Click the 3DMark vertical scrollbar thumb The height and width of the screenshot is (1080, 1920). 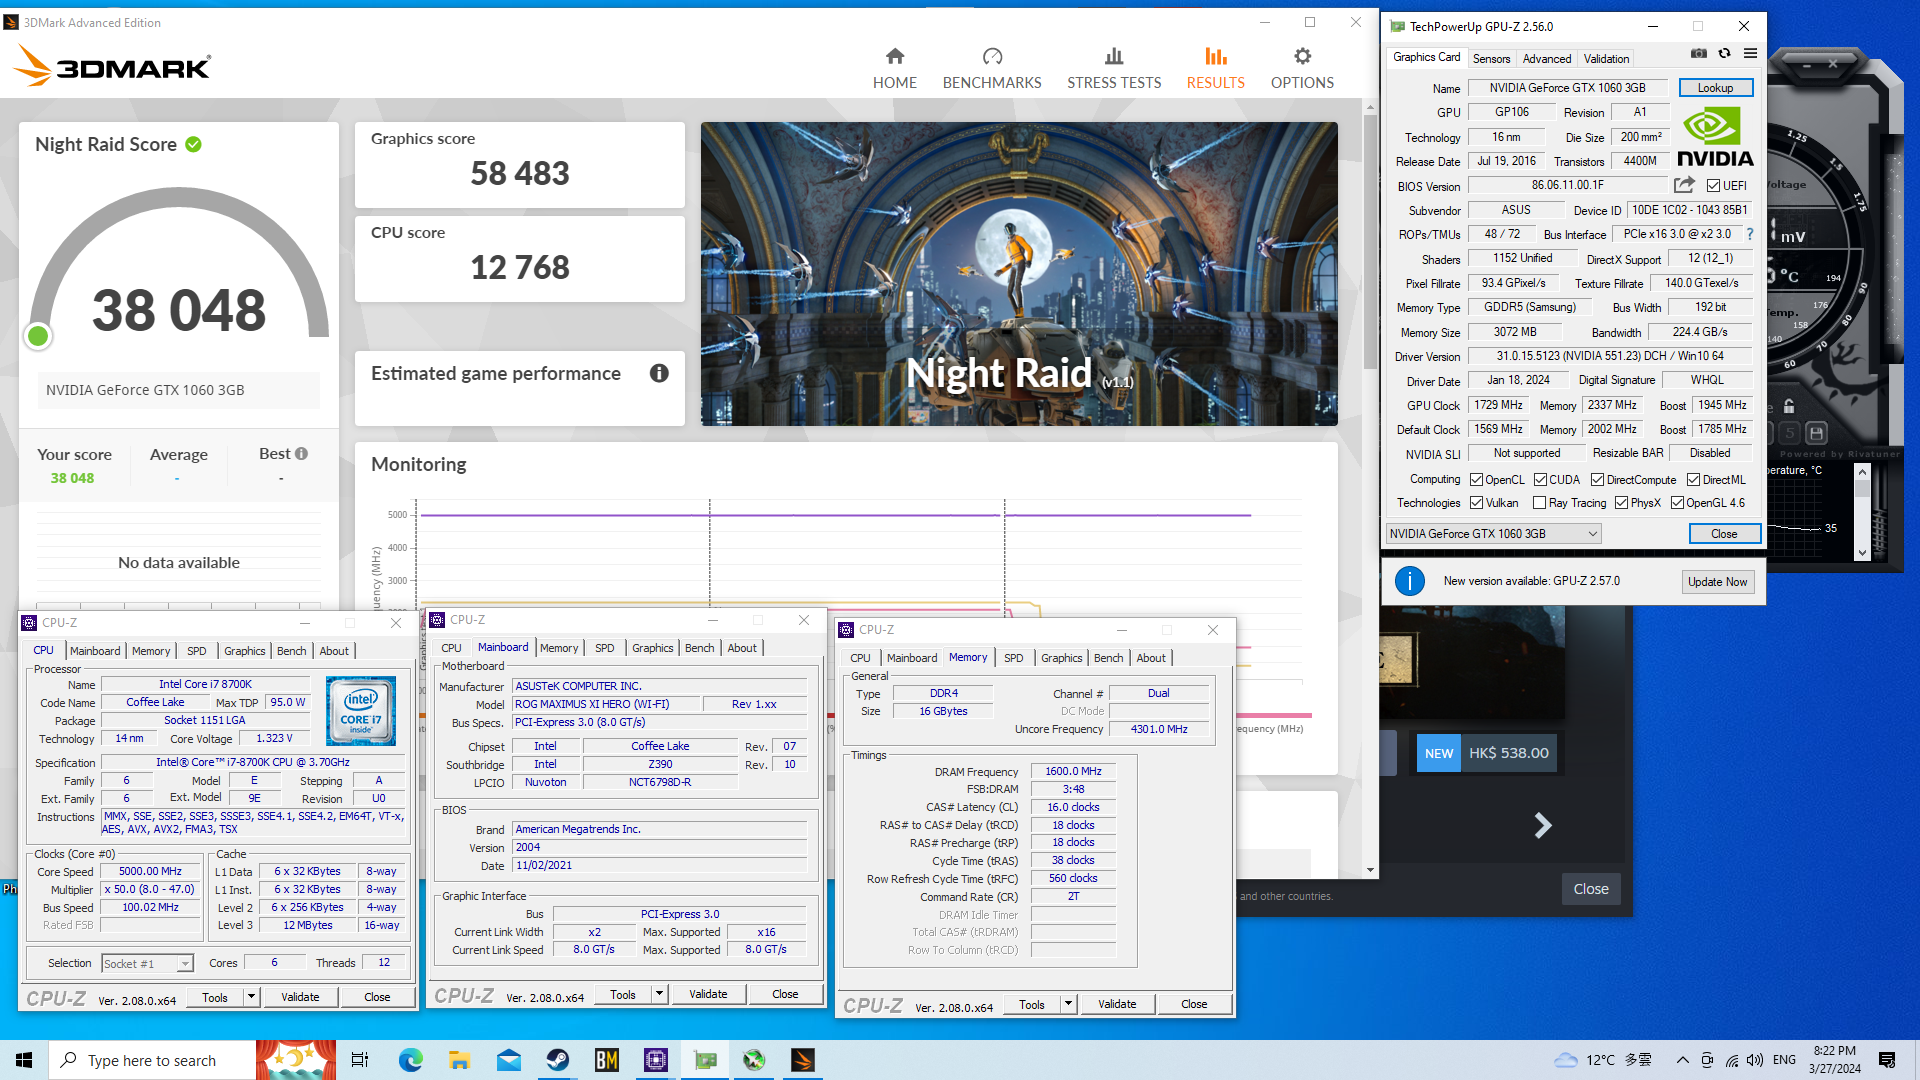[x=1370, y=242]
